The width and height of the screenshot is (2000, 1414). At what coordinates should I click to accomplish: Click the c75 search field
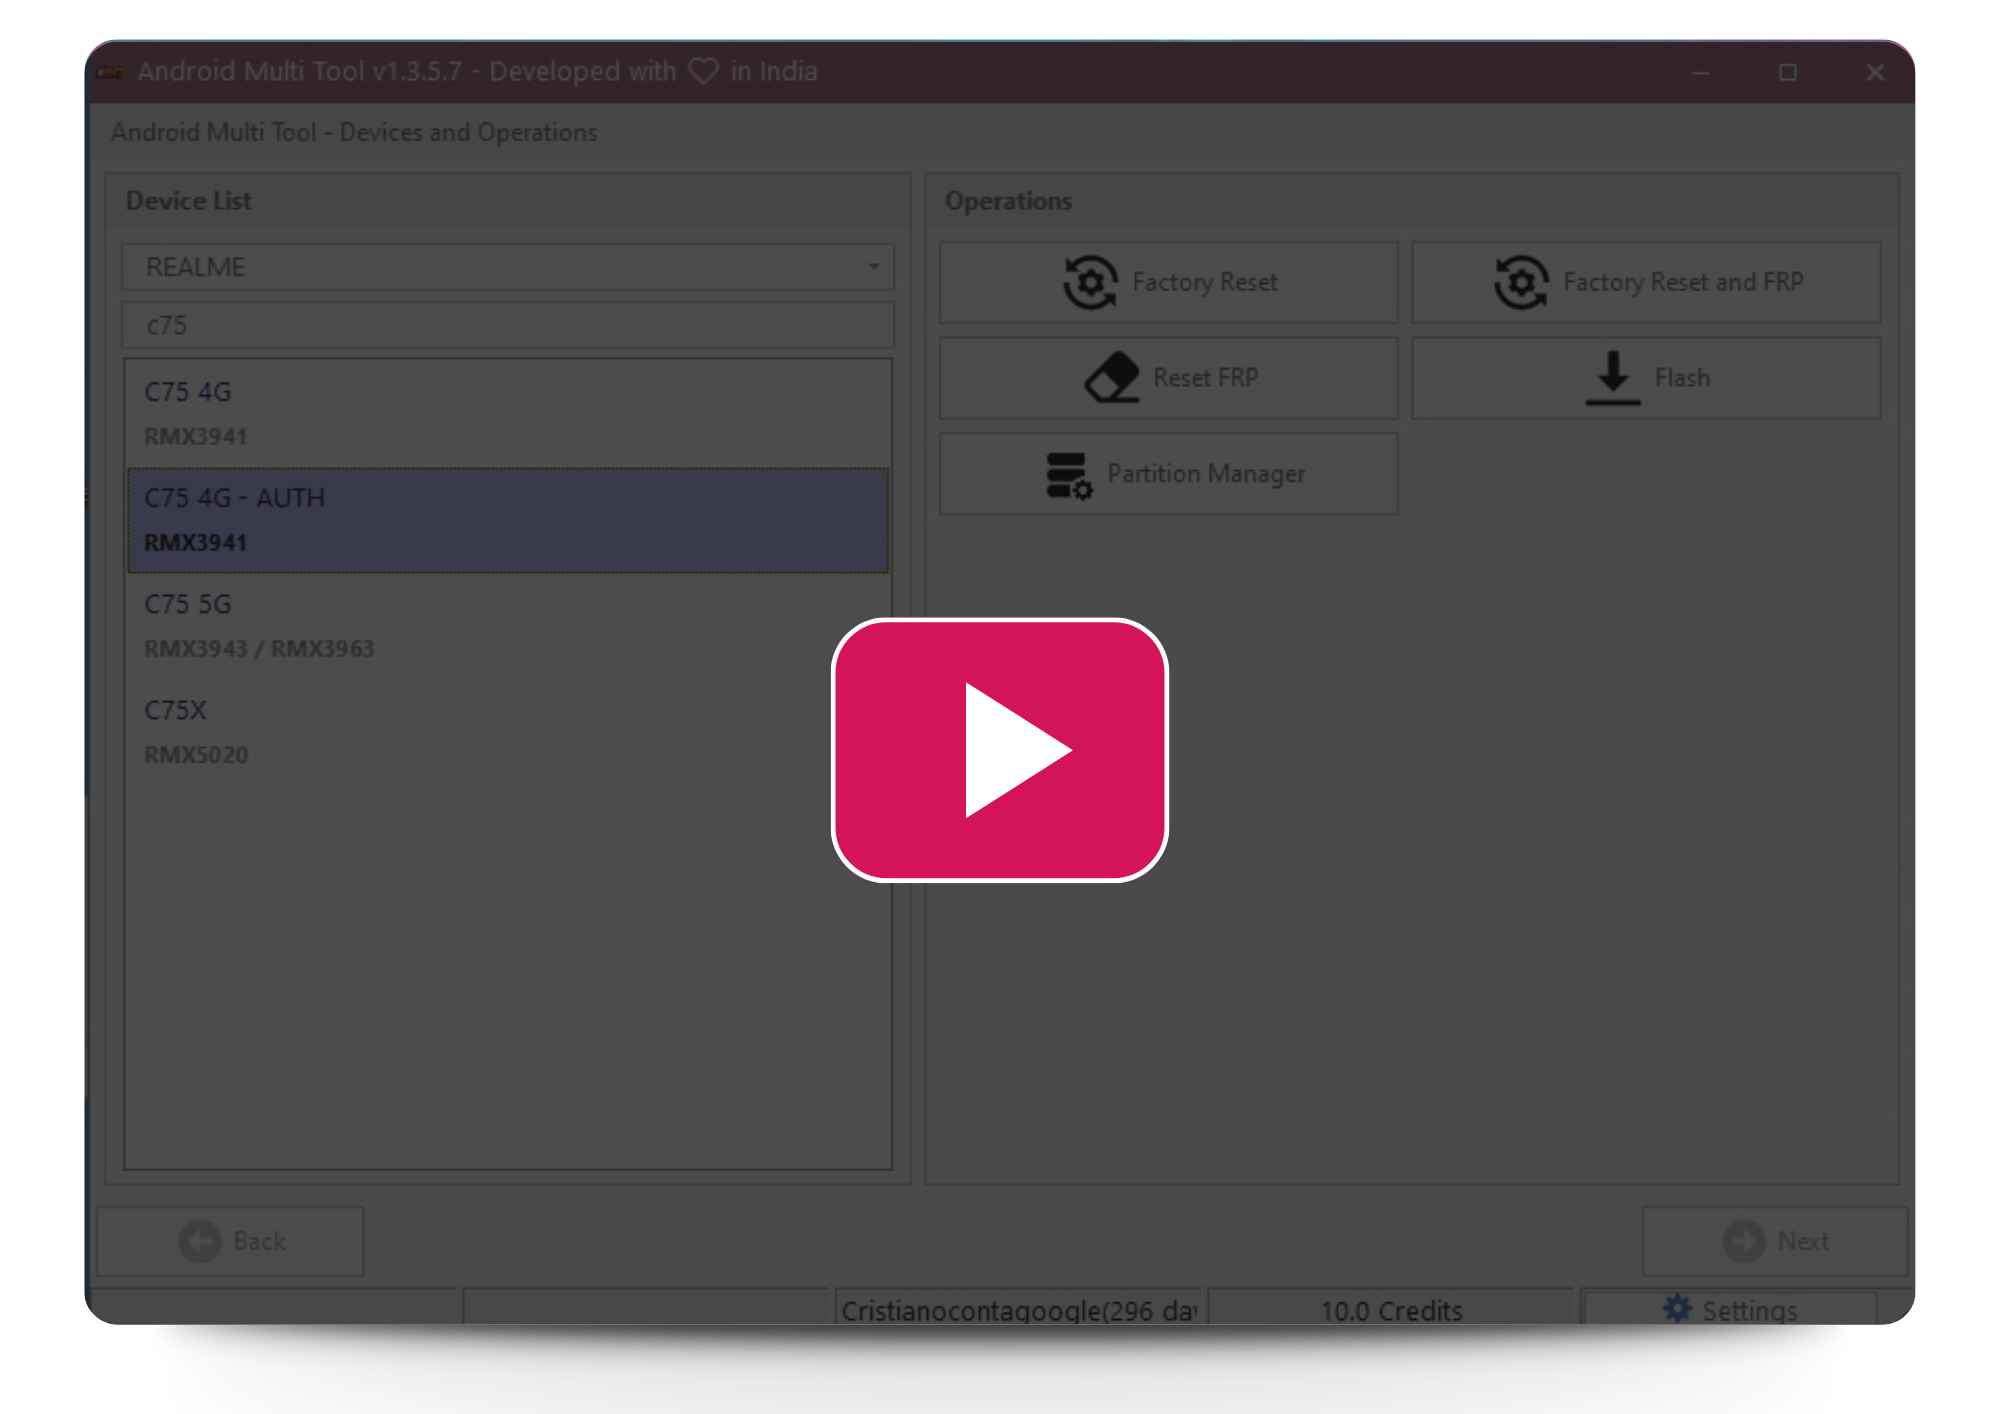tap(508, 325)
